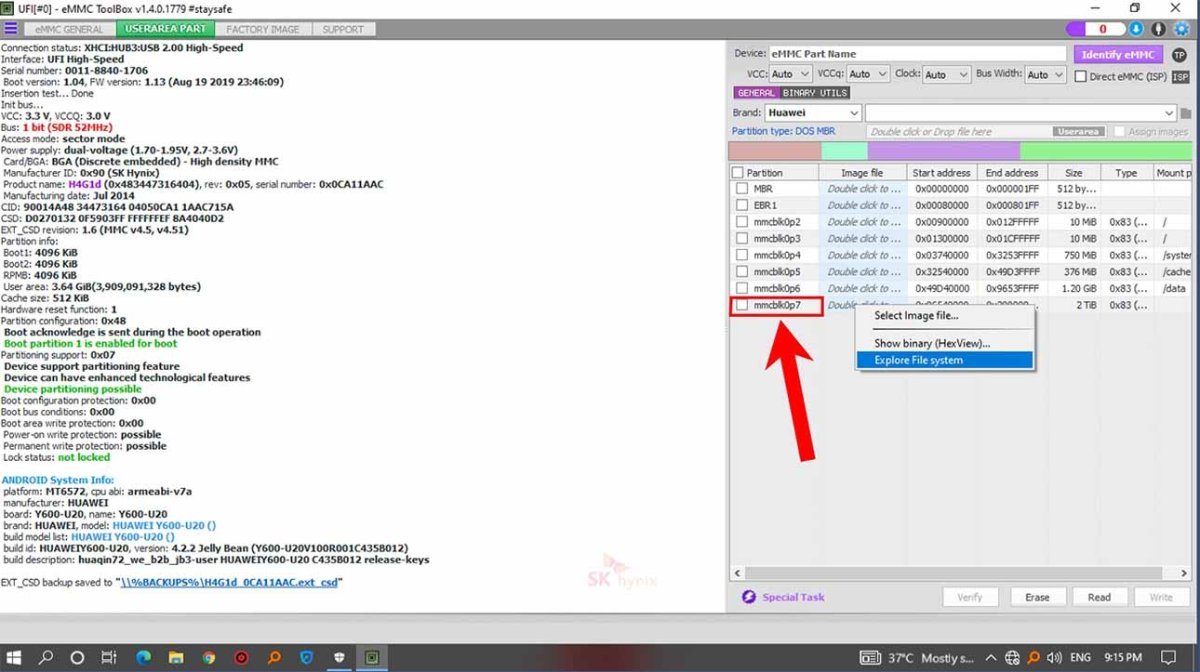This screenshot has width=1200, height=672.
Task: Open the hamburger menu icon
Action: pyautogui.click(x=11, y=29)
